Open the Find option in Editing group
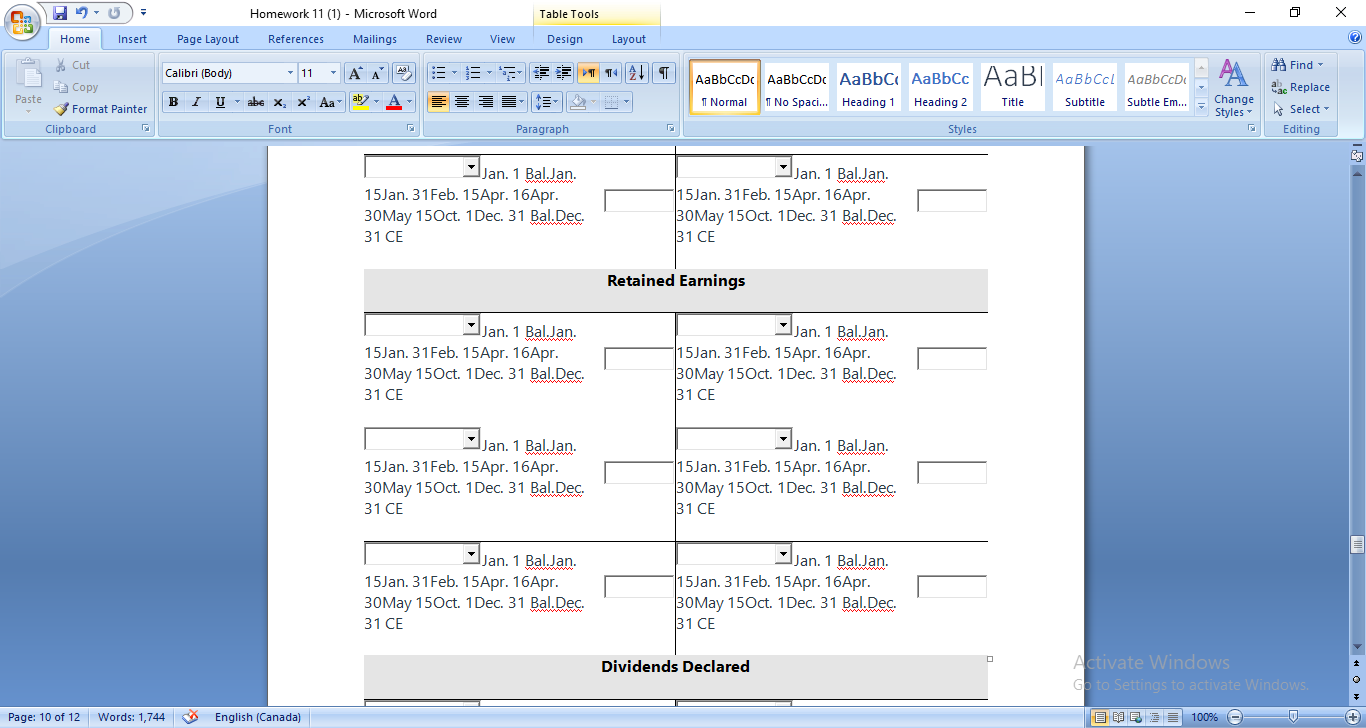Viewport: 1366px width, 728px height. (x=1298, y=65)
